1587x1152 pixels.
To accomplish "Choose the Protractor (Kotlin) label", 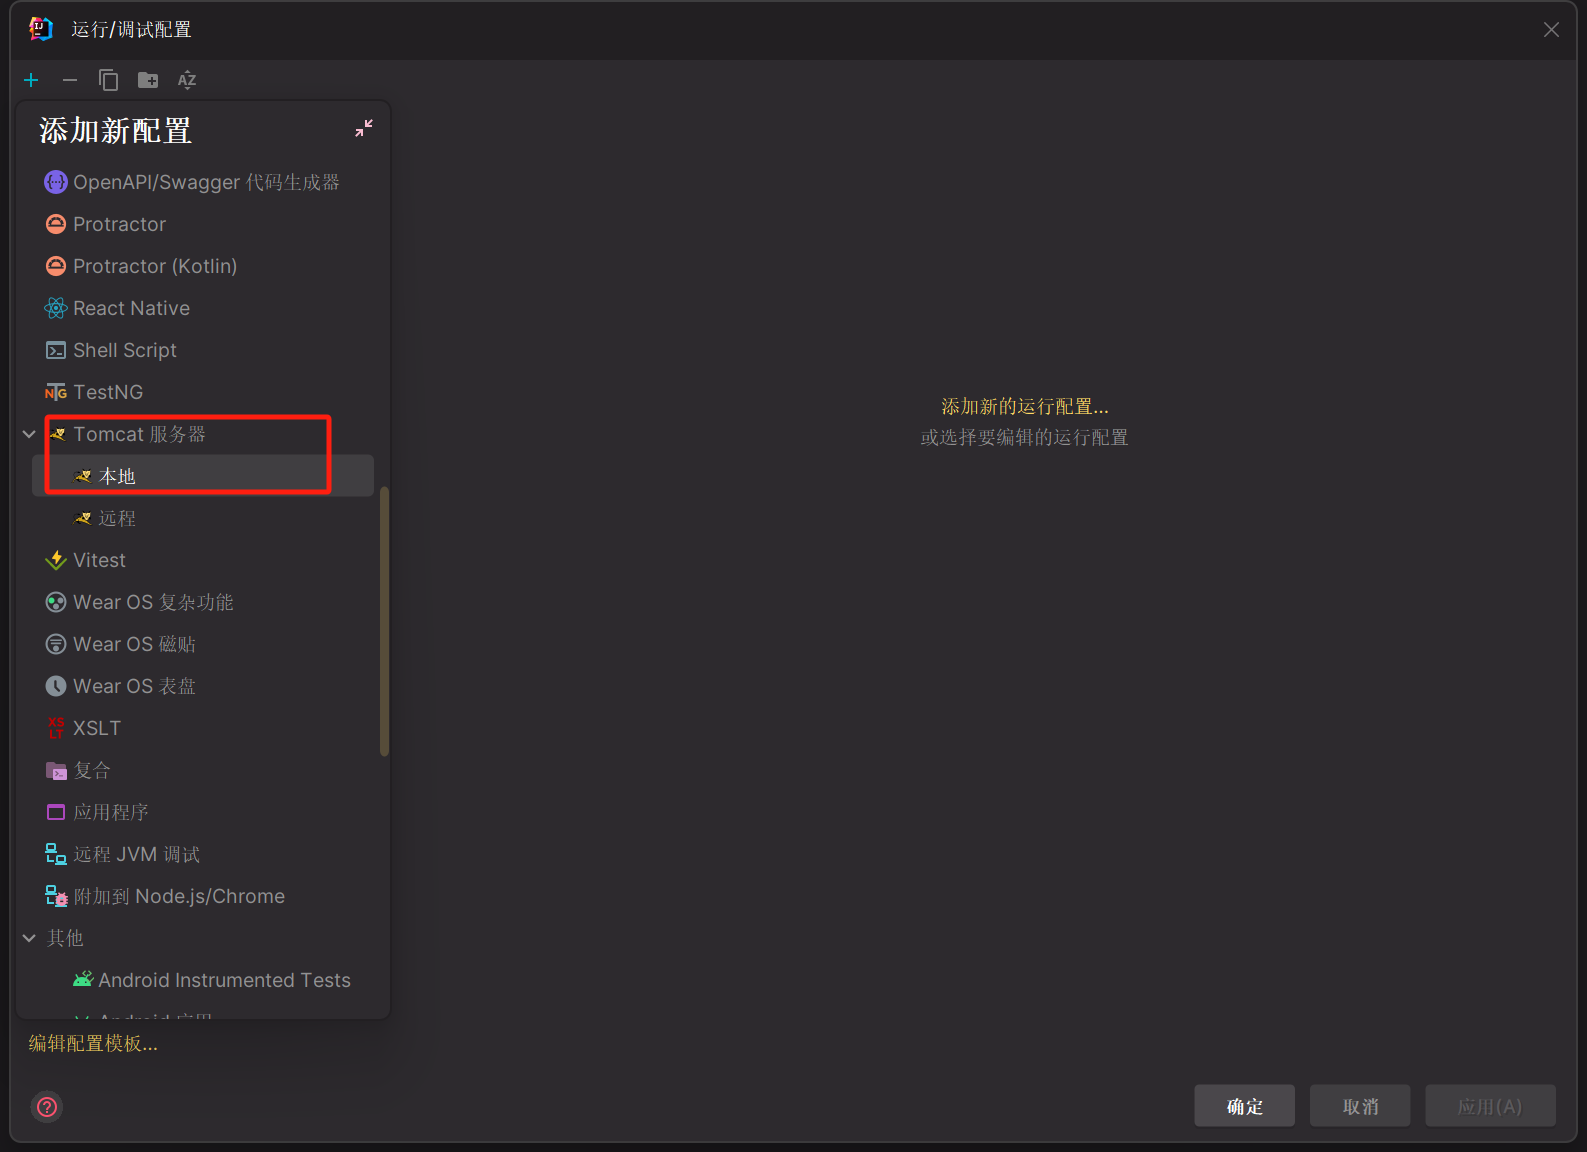I will click(x=155, y=266).
